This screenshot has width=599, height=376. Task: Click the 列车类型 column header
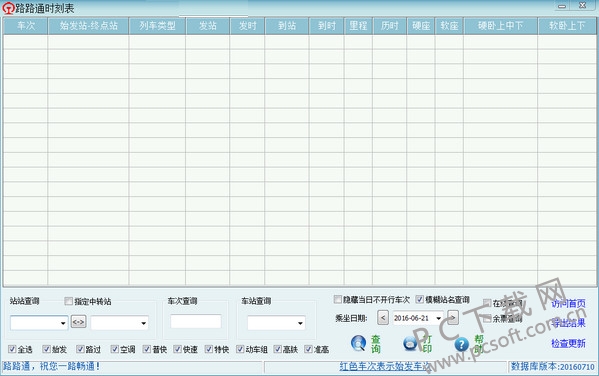(157, 26)
